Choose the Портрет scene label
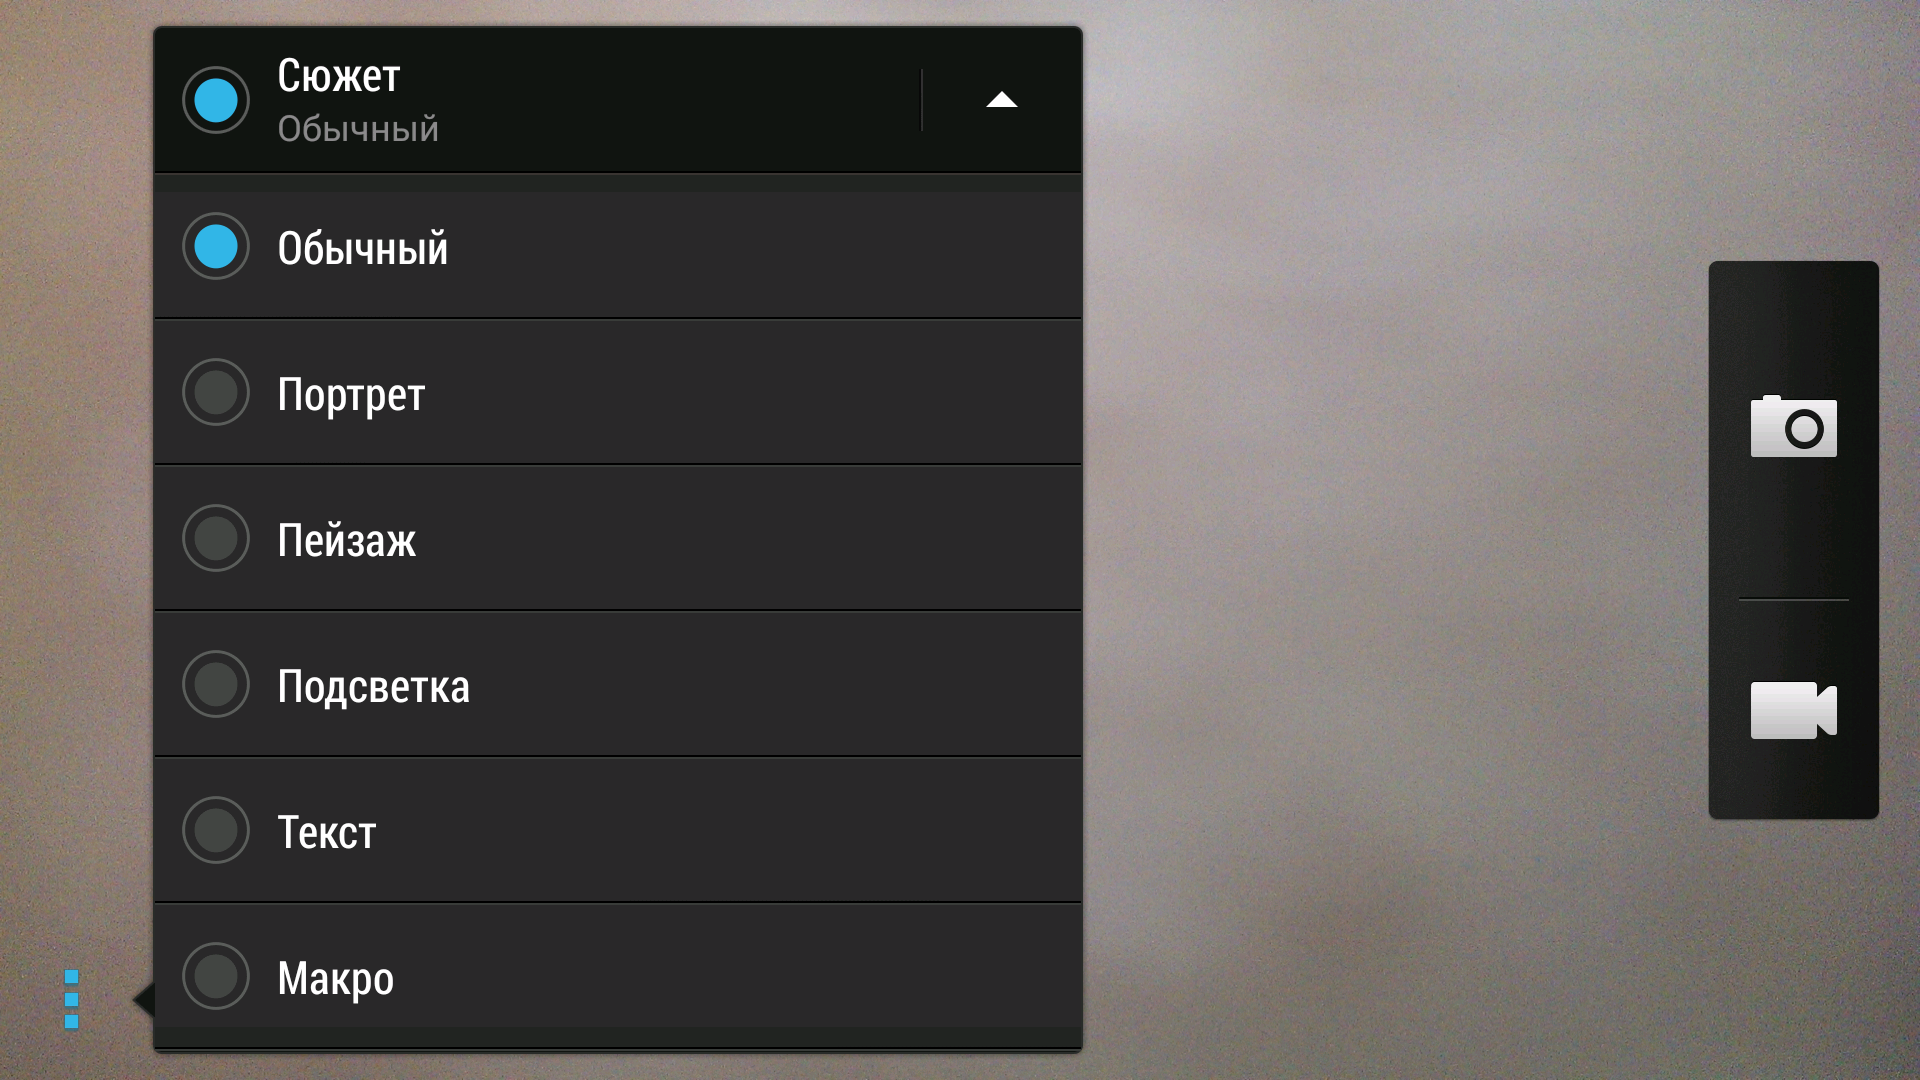 click(x=351, y=395)
